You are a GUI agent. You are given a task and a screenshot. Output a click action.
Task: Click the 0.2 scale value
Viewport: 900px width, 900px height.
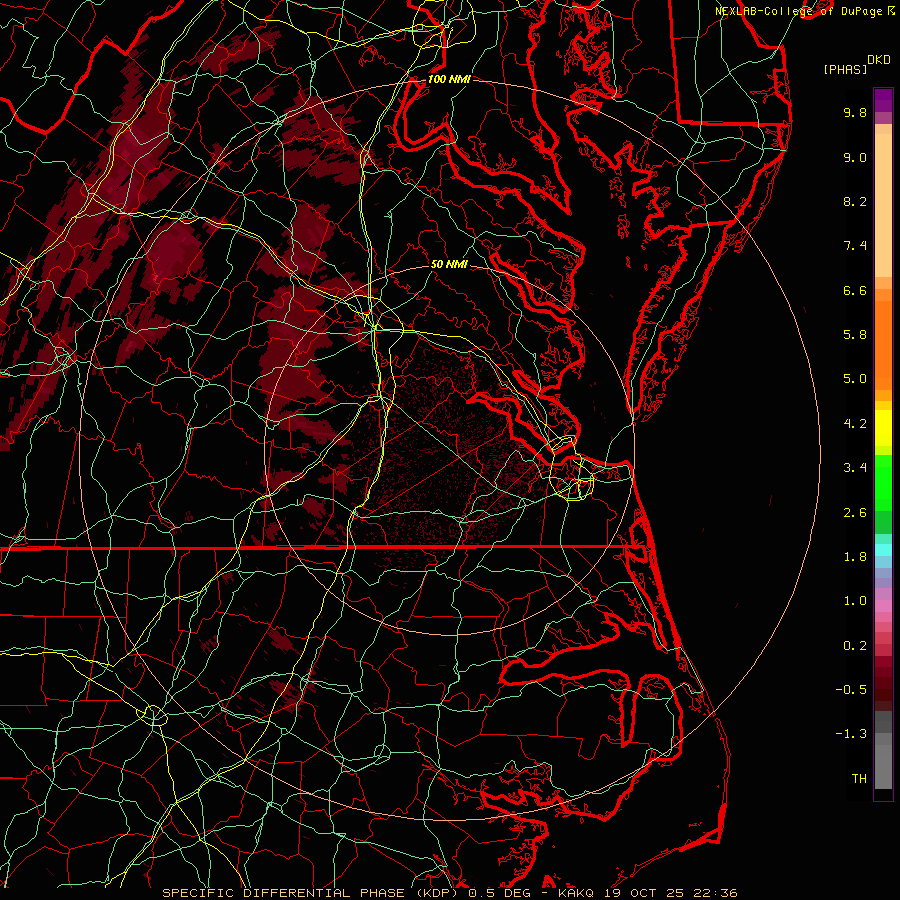coord(855,646)
